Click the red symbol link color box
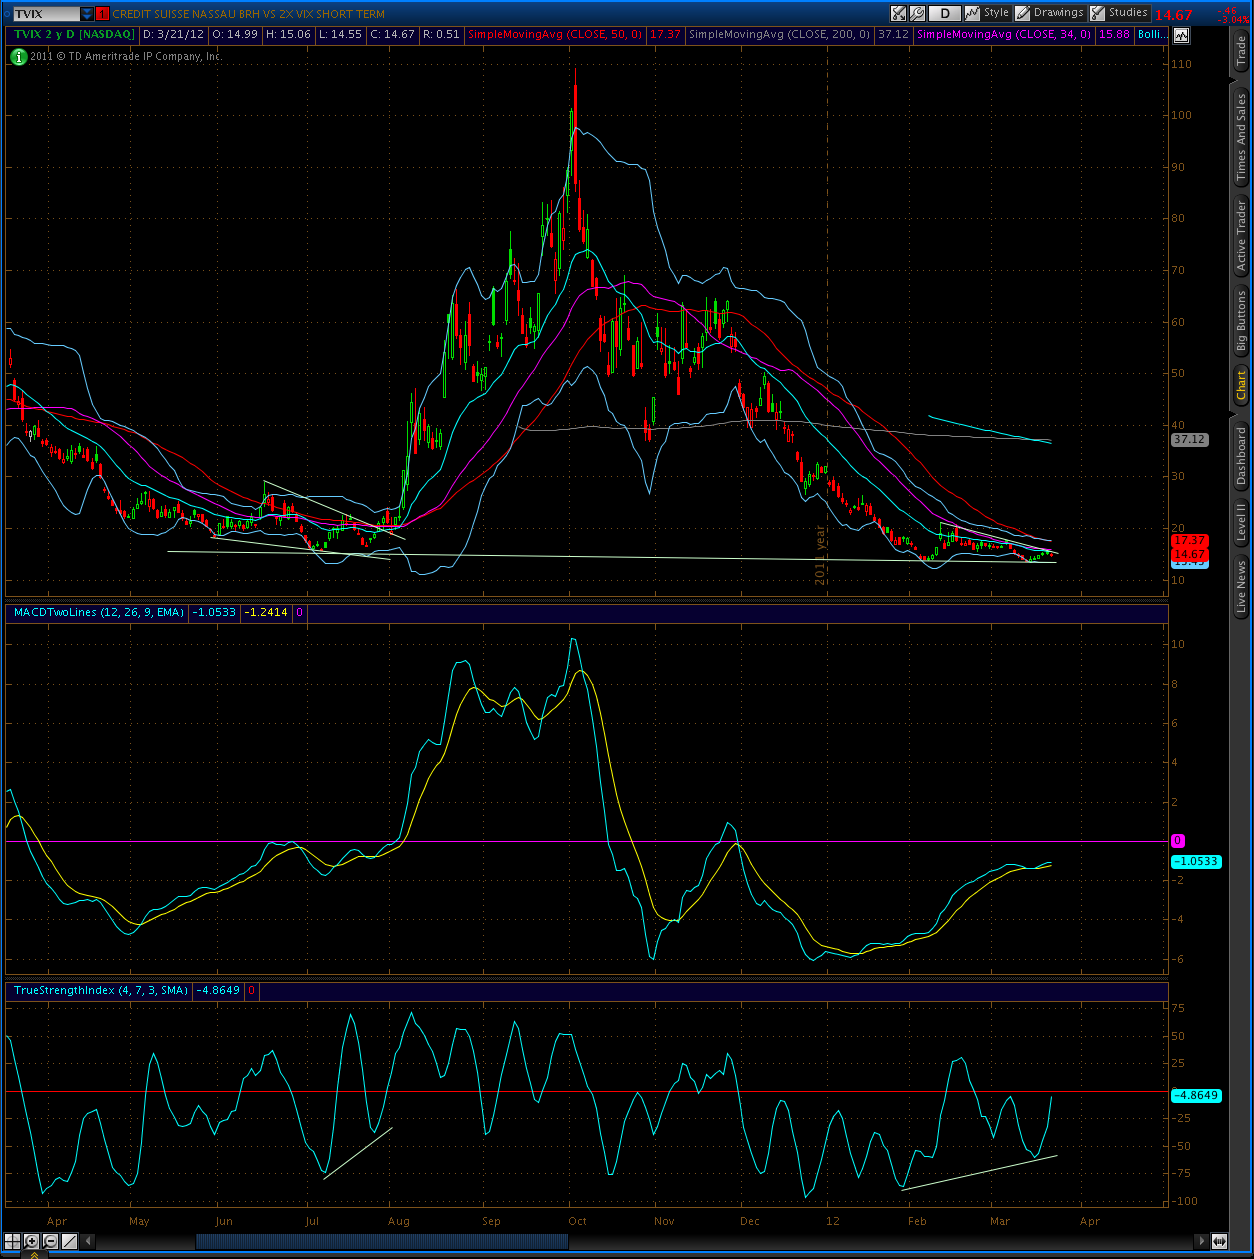Image resolution: width=1254 pixels, height=1259 pixels. 102,14
